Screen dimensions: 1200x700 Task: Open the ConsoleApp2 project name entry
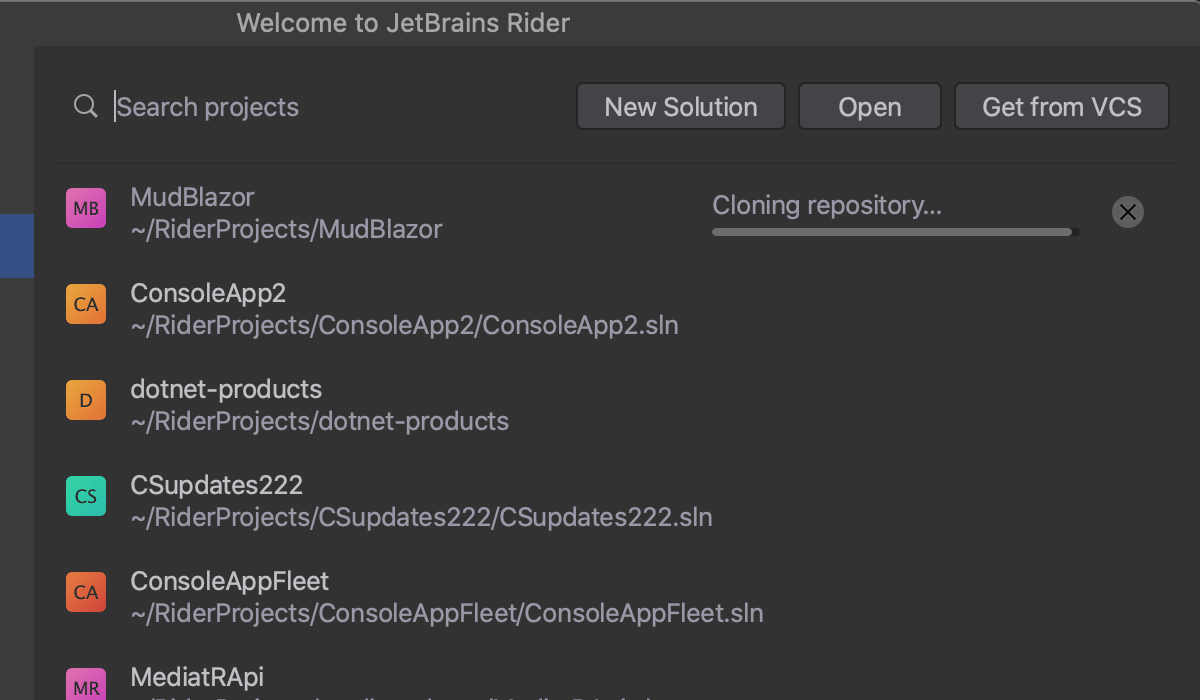208,293
